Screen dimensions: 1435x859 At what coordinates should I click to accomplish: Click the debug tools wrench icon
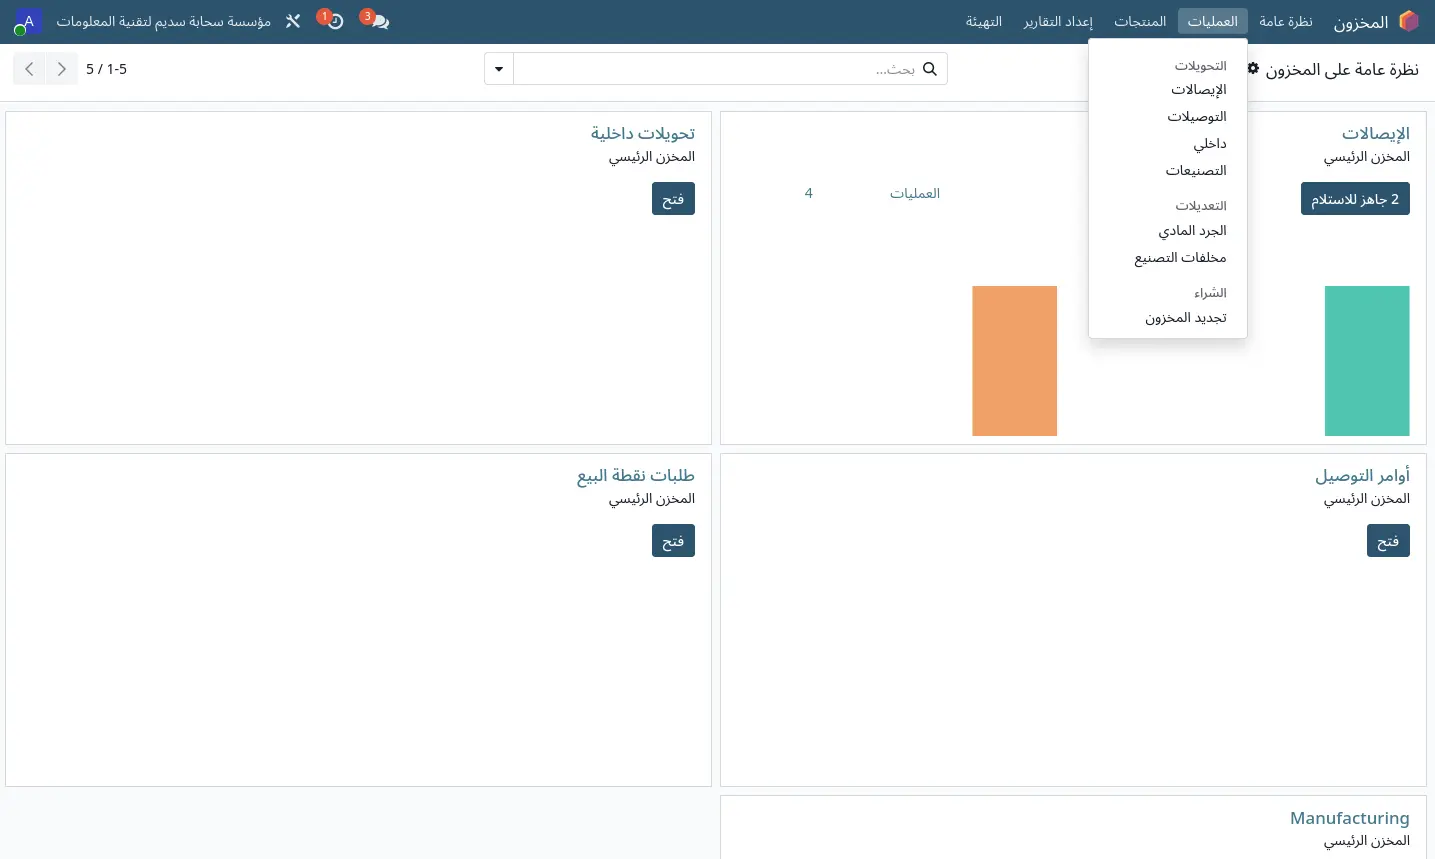point(293,21)
